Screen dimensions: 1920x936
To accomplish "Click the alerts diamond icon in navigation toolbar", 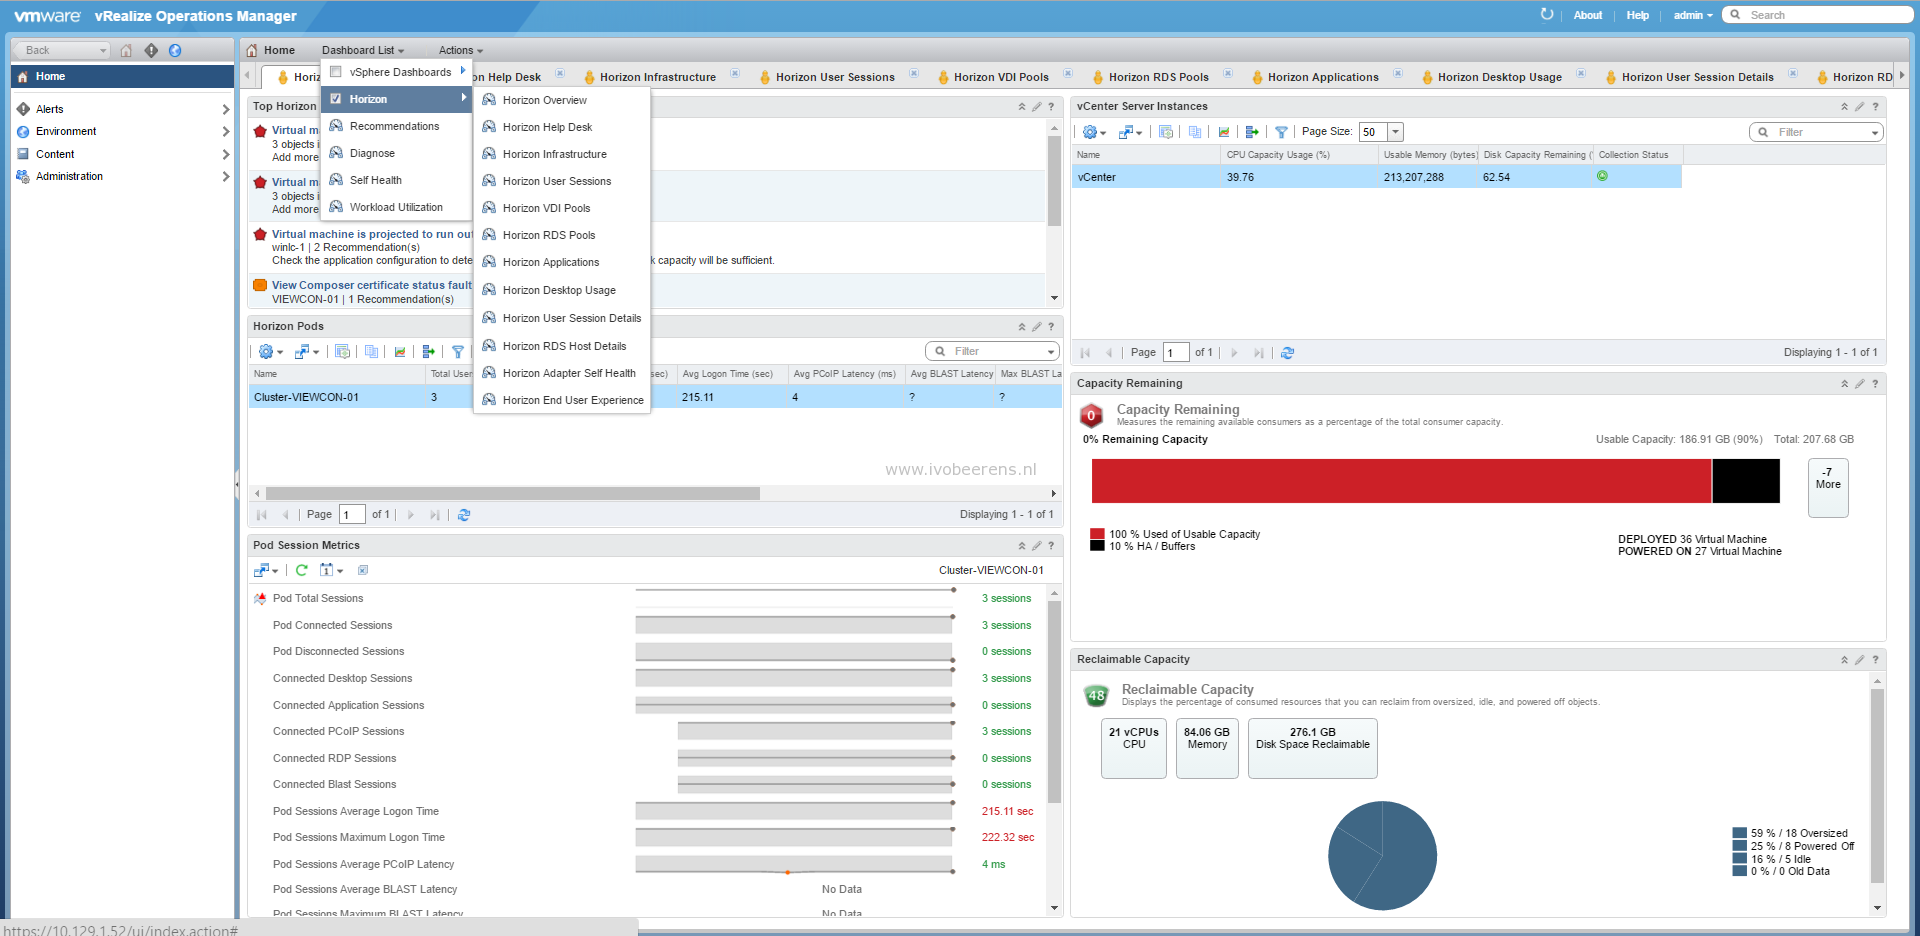I will (x=151, y=50).
